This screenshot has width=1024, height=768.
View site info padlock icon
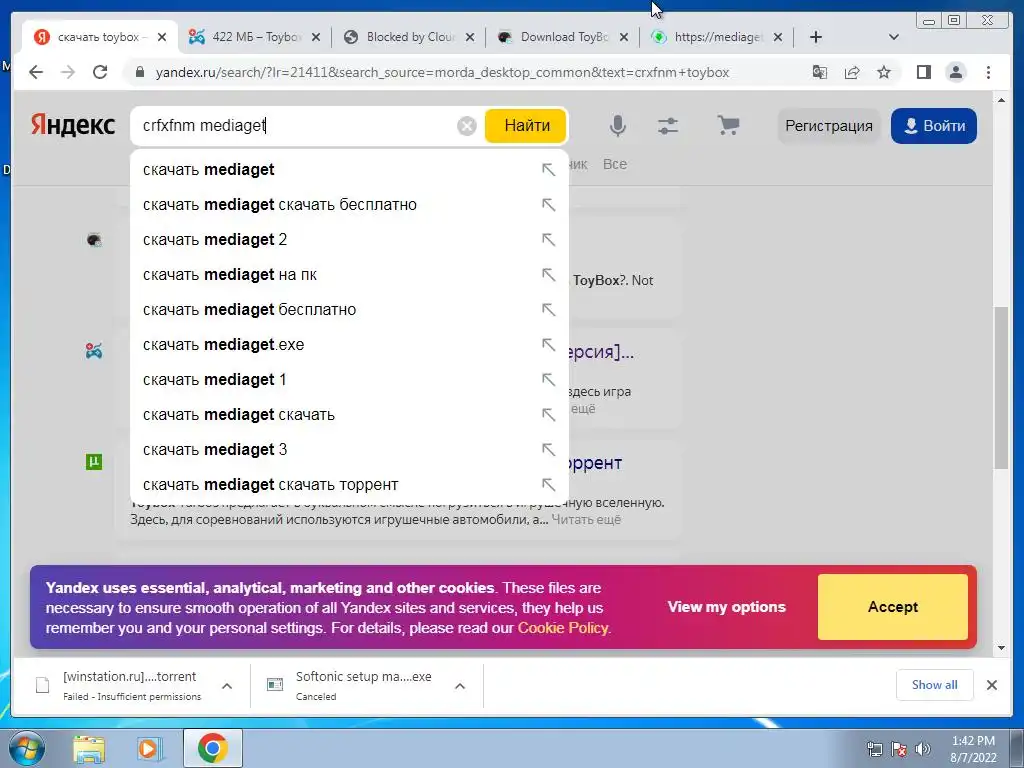point(139,72)
